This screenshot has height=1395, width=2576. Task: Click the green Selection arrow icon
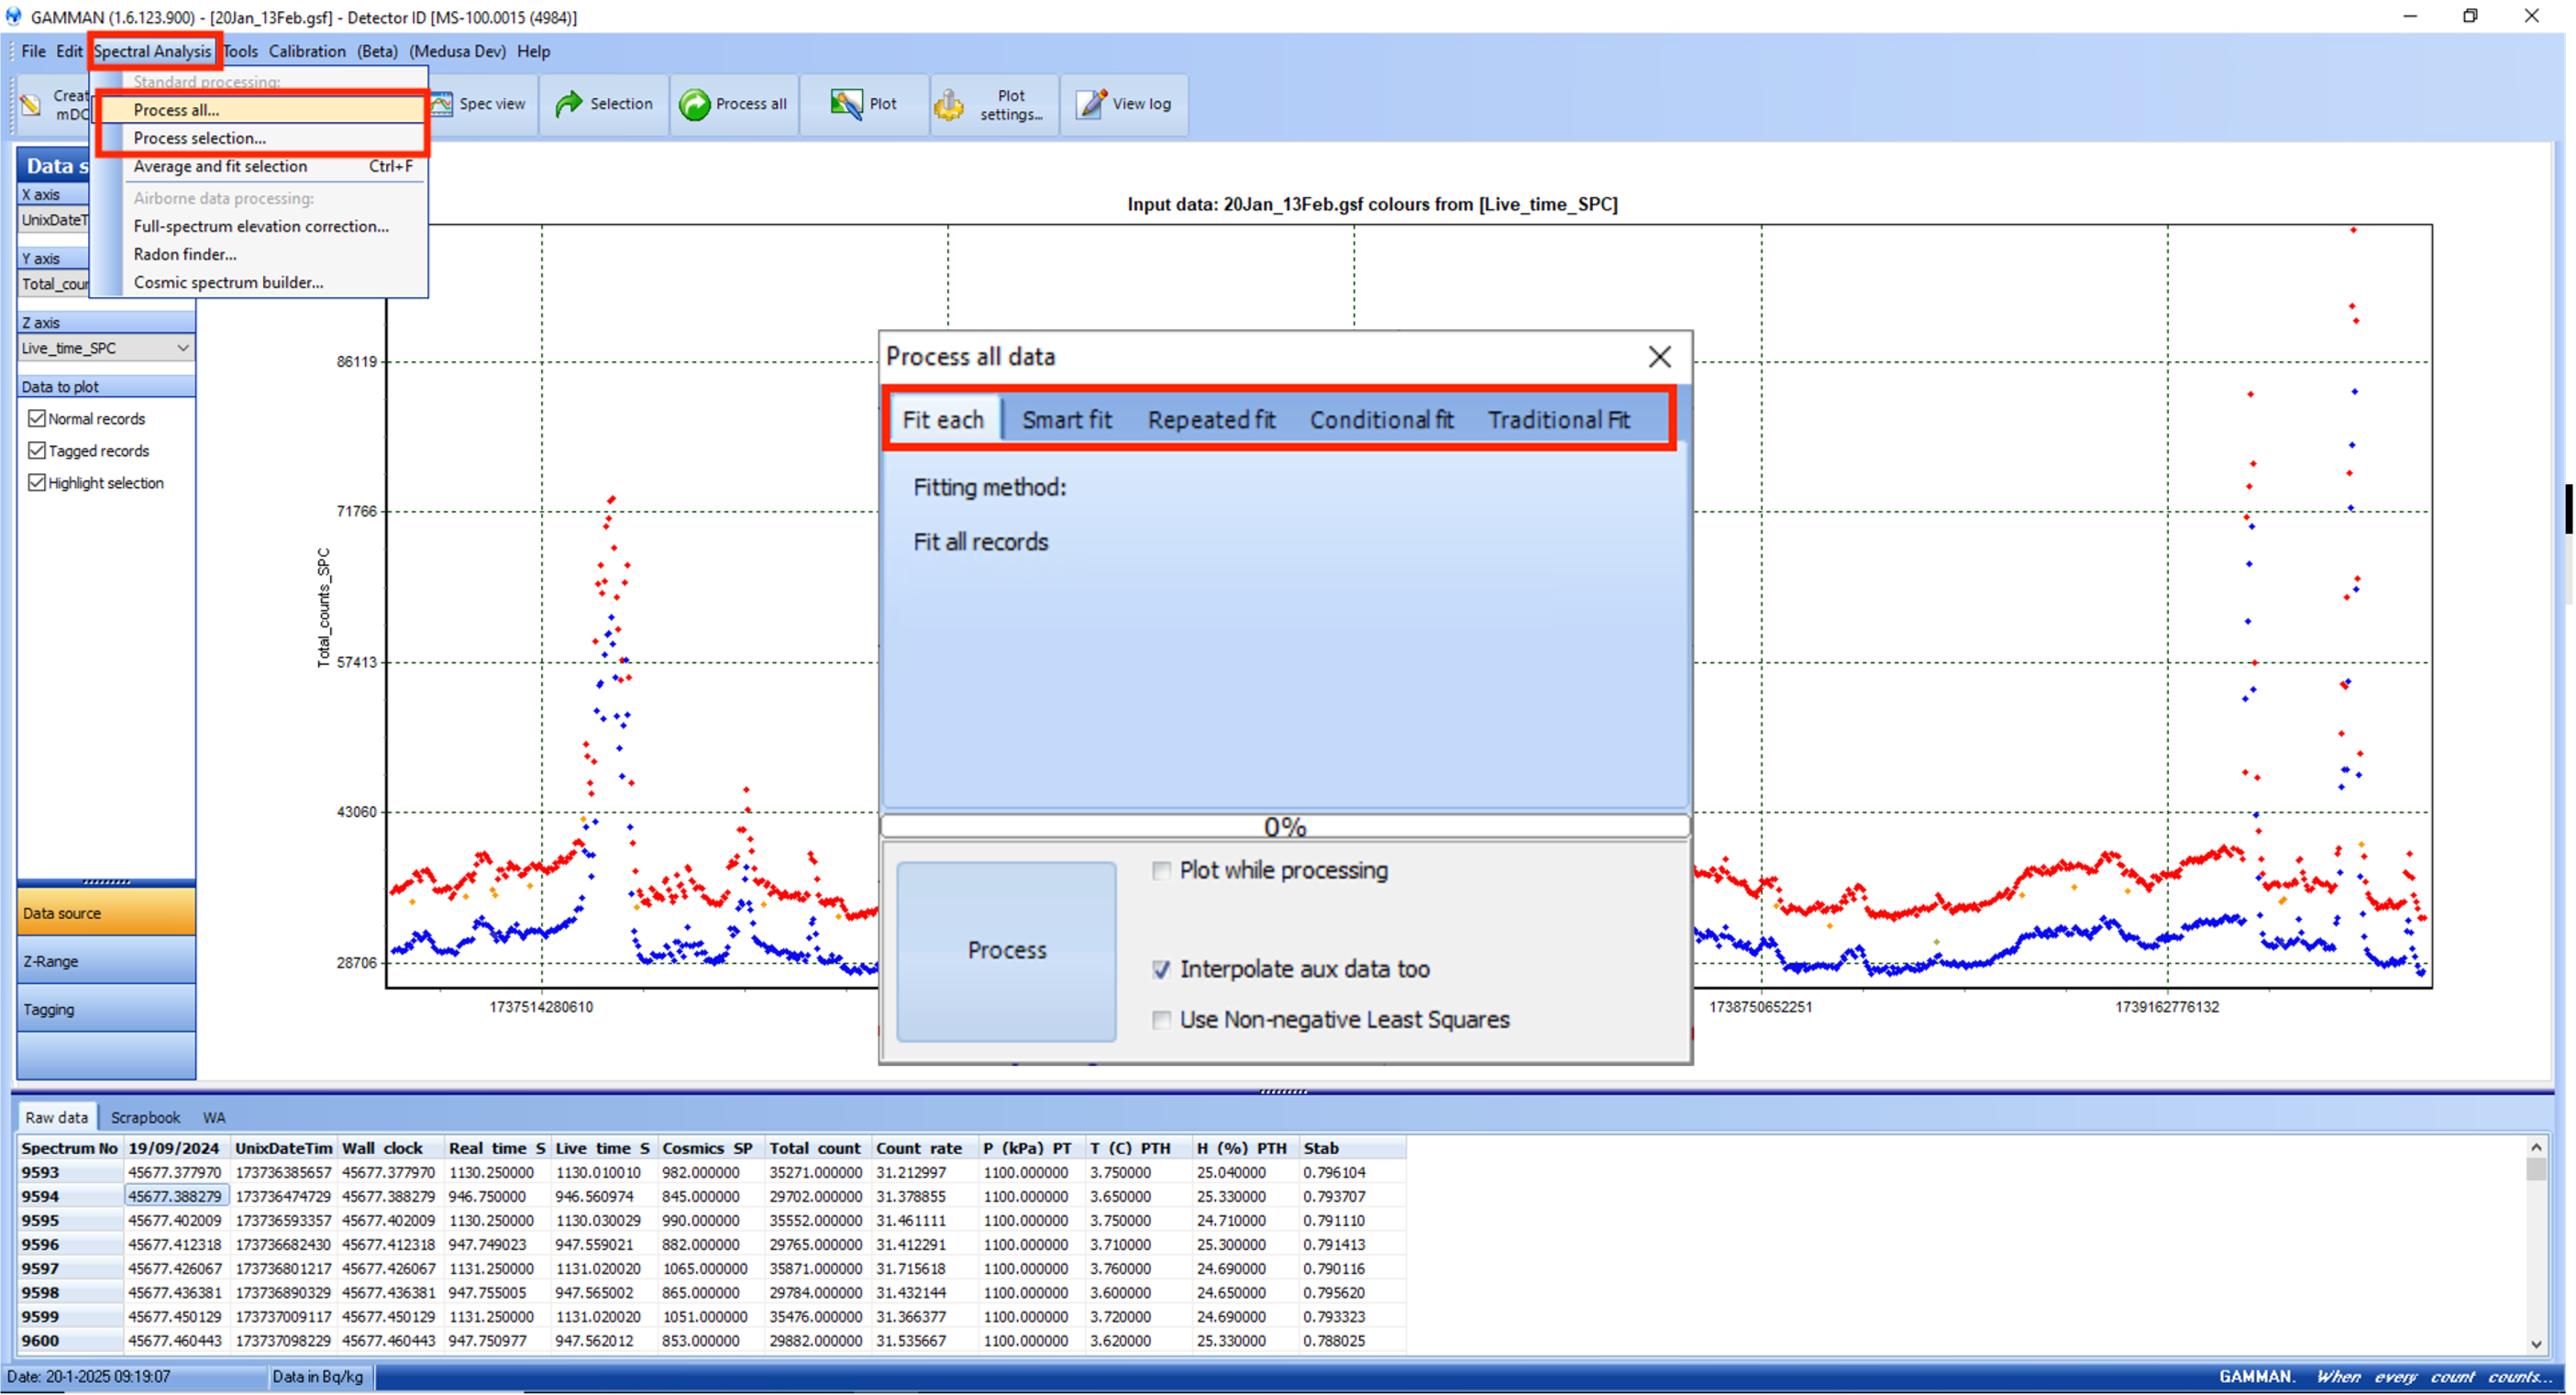coord(568,104)
